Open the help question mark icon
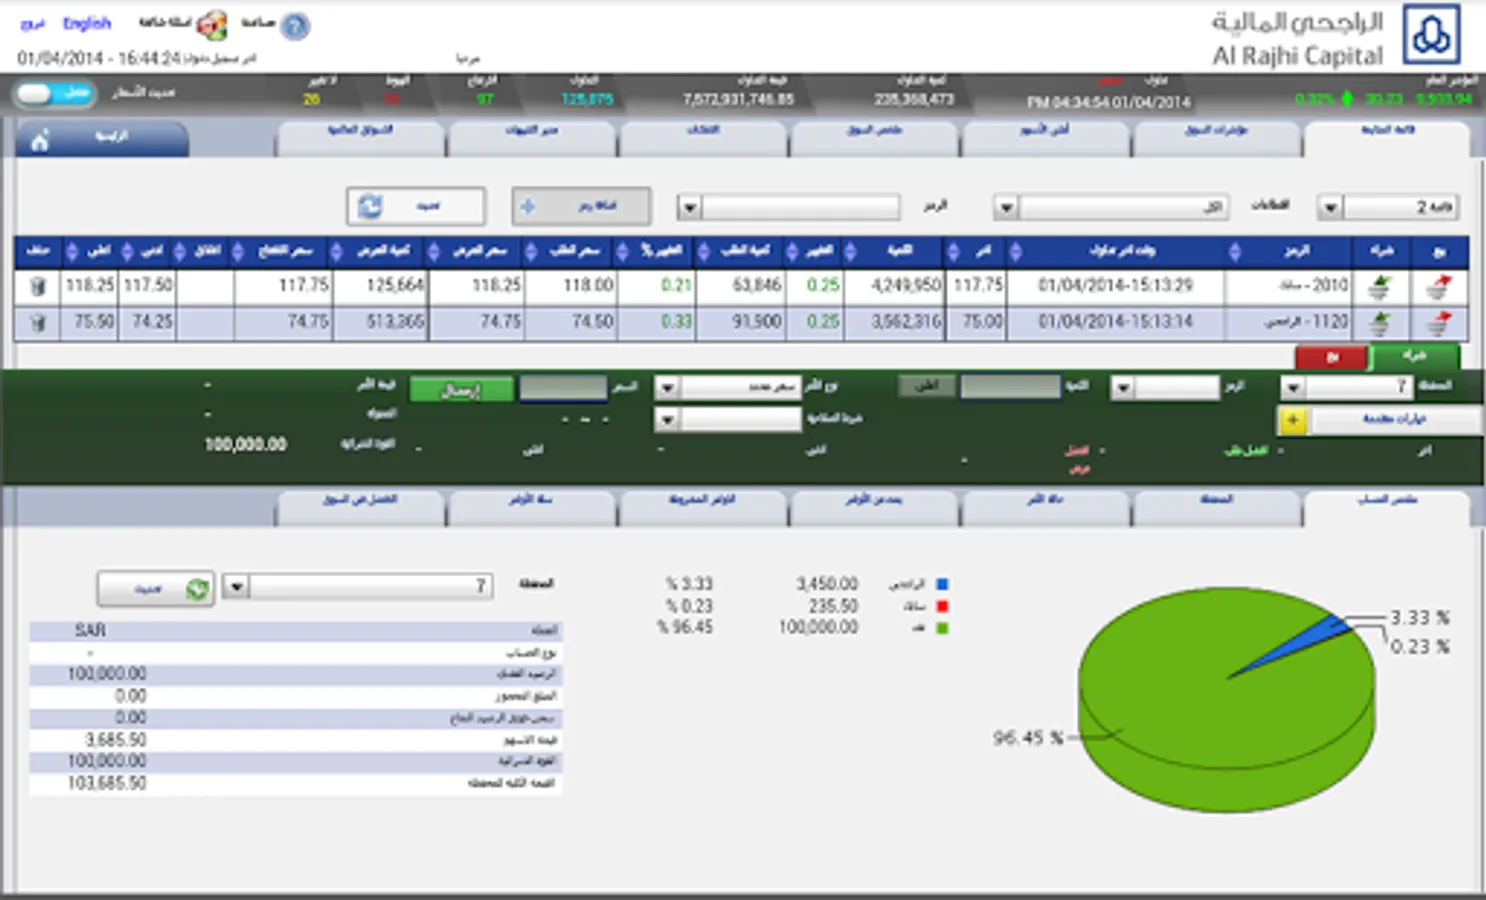 (295, 26)
